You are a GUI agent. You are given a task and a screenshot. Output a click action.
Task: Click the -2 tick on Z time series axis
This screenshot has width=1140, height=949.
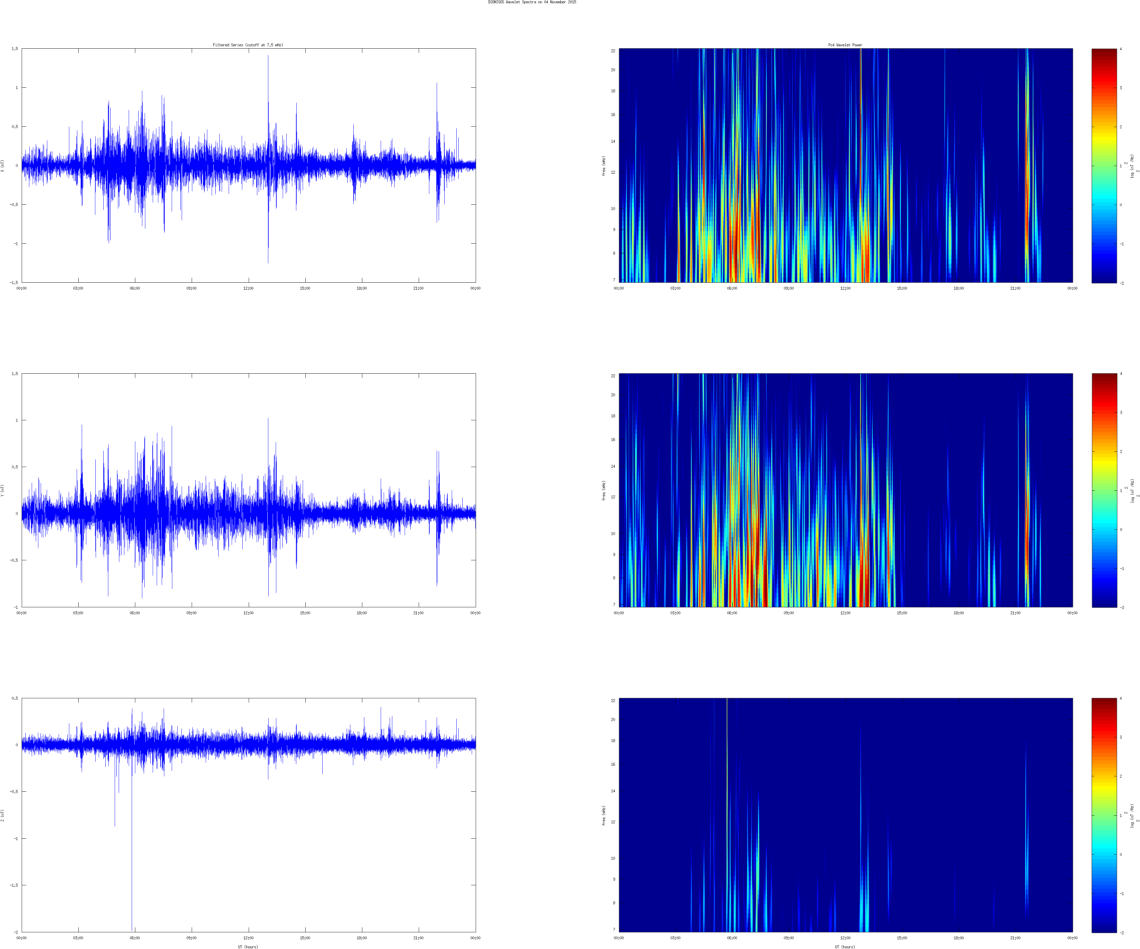coord(15,932)
